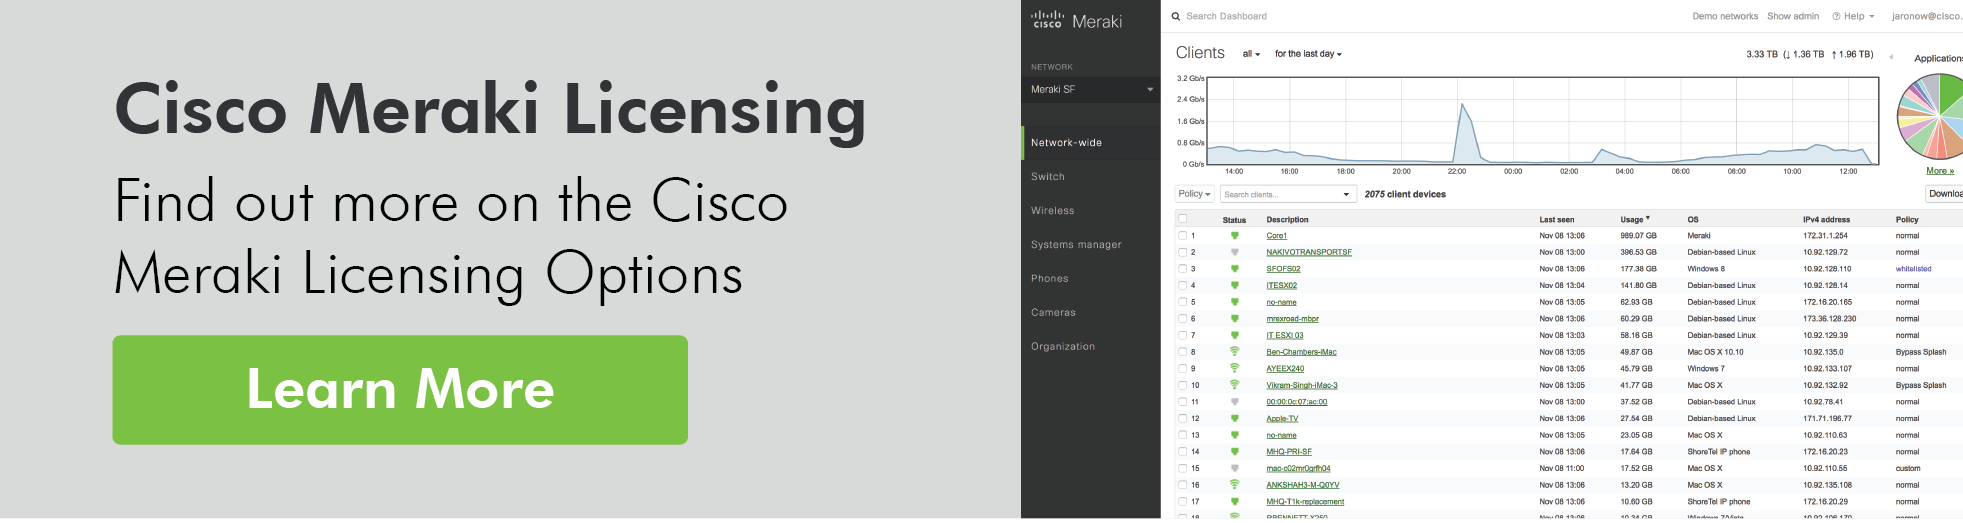
Task: Click the Search clients input field
Action: [1280, 194]
